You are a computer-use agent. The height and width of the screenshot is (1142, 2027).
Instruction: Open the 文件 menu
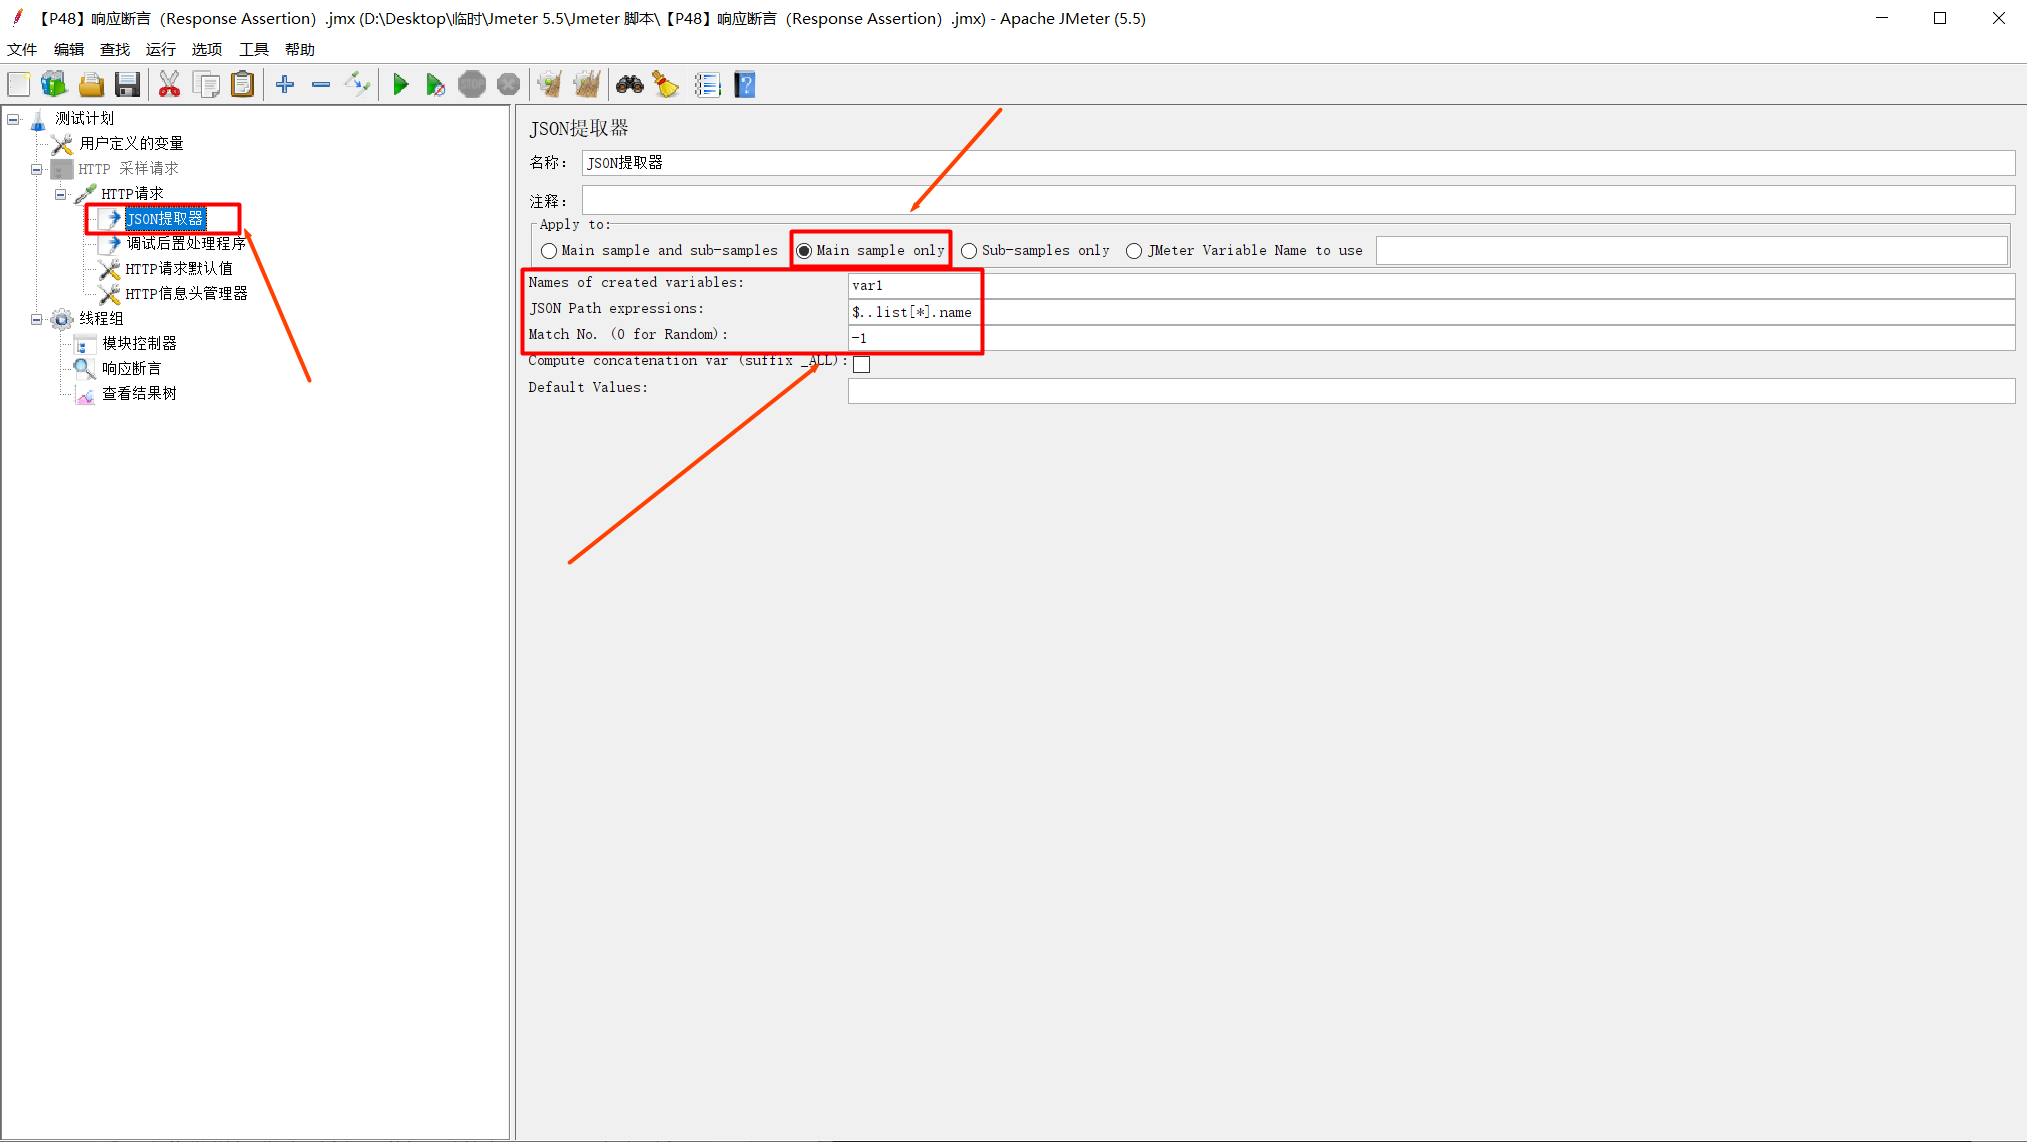[x=22, y=49]
